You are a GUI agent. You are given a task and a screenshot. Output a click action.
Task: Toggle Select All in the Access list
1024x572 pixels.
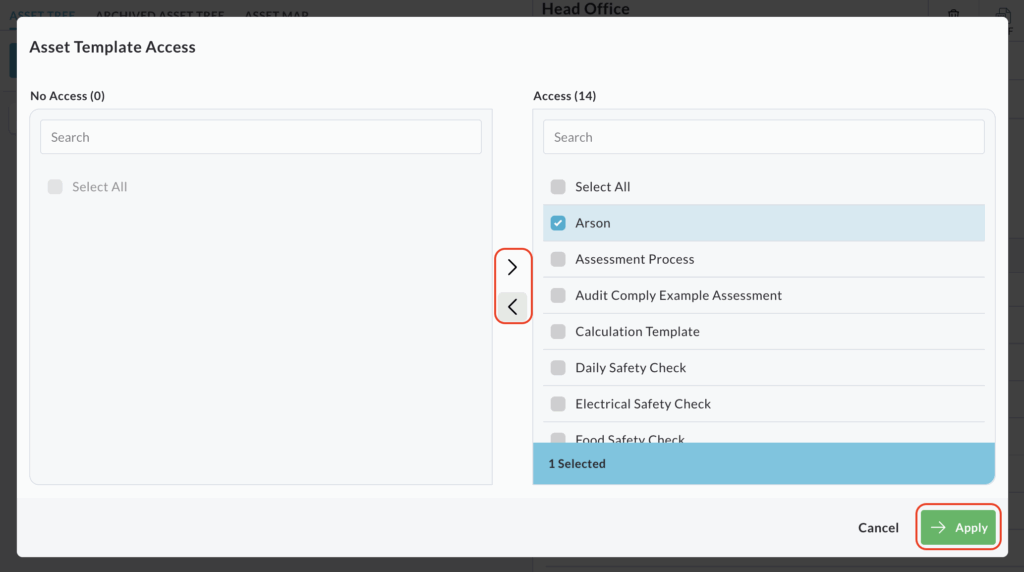coord(558,187)
